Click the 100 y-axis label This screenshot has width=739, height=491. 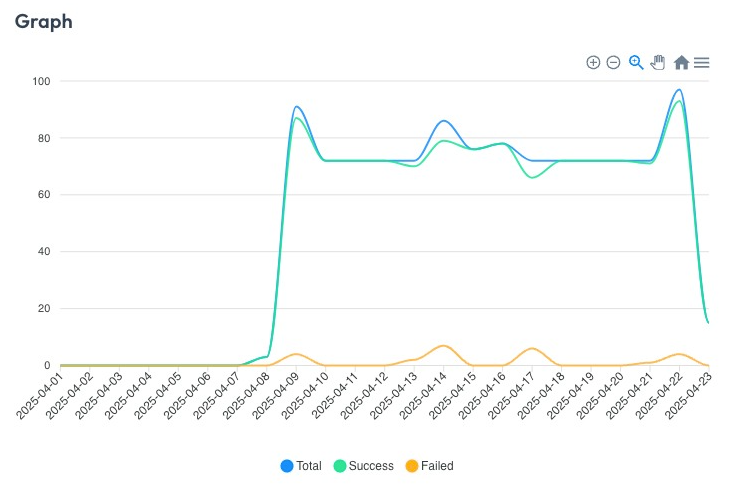click(x=40, y=81)
